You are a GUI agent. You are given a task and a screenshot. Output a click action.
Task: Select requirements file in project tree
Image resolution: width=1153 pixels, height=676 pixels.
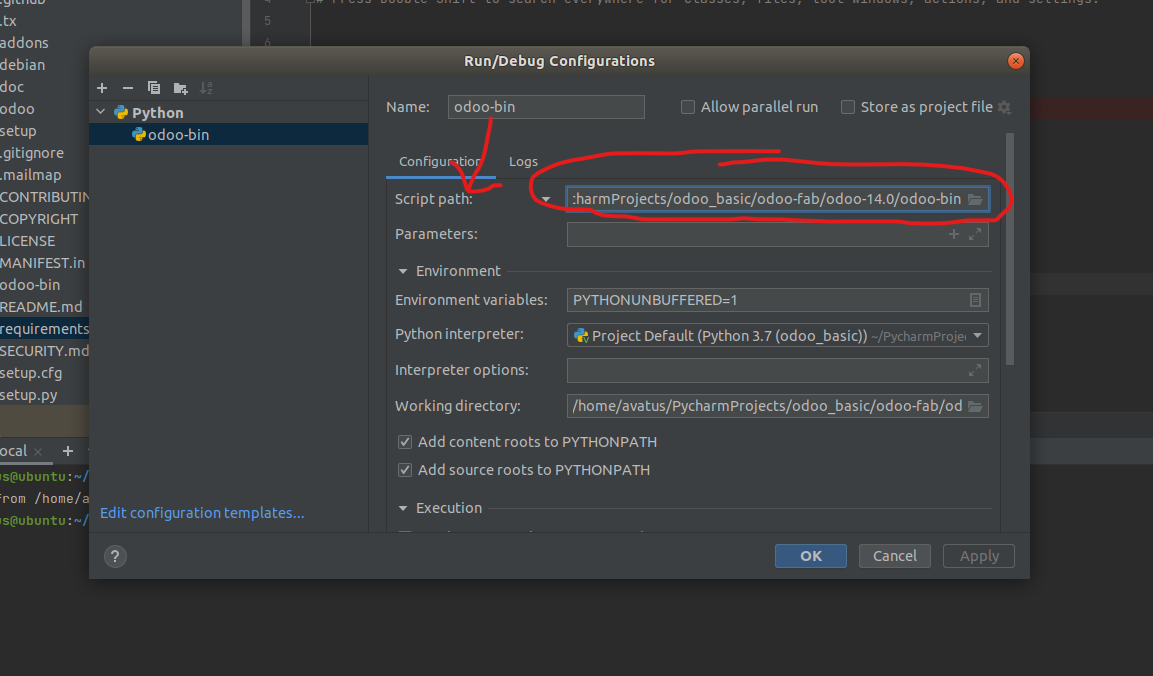(x=44, y=329)
